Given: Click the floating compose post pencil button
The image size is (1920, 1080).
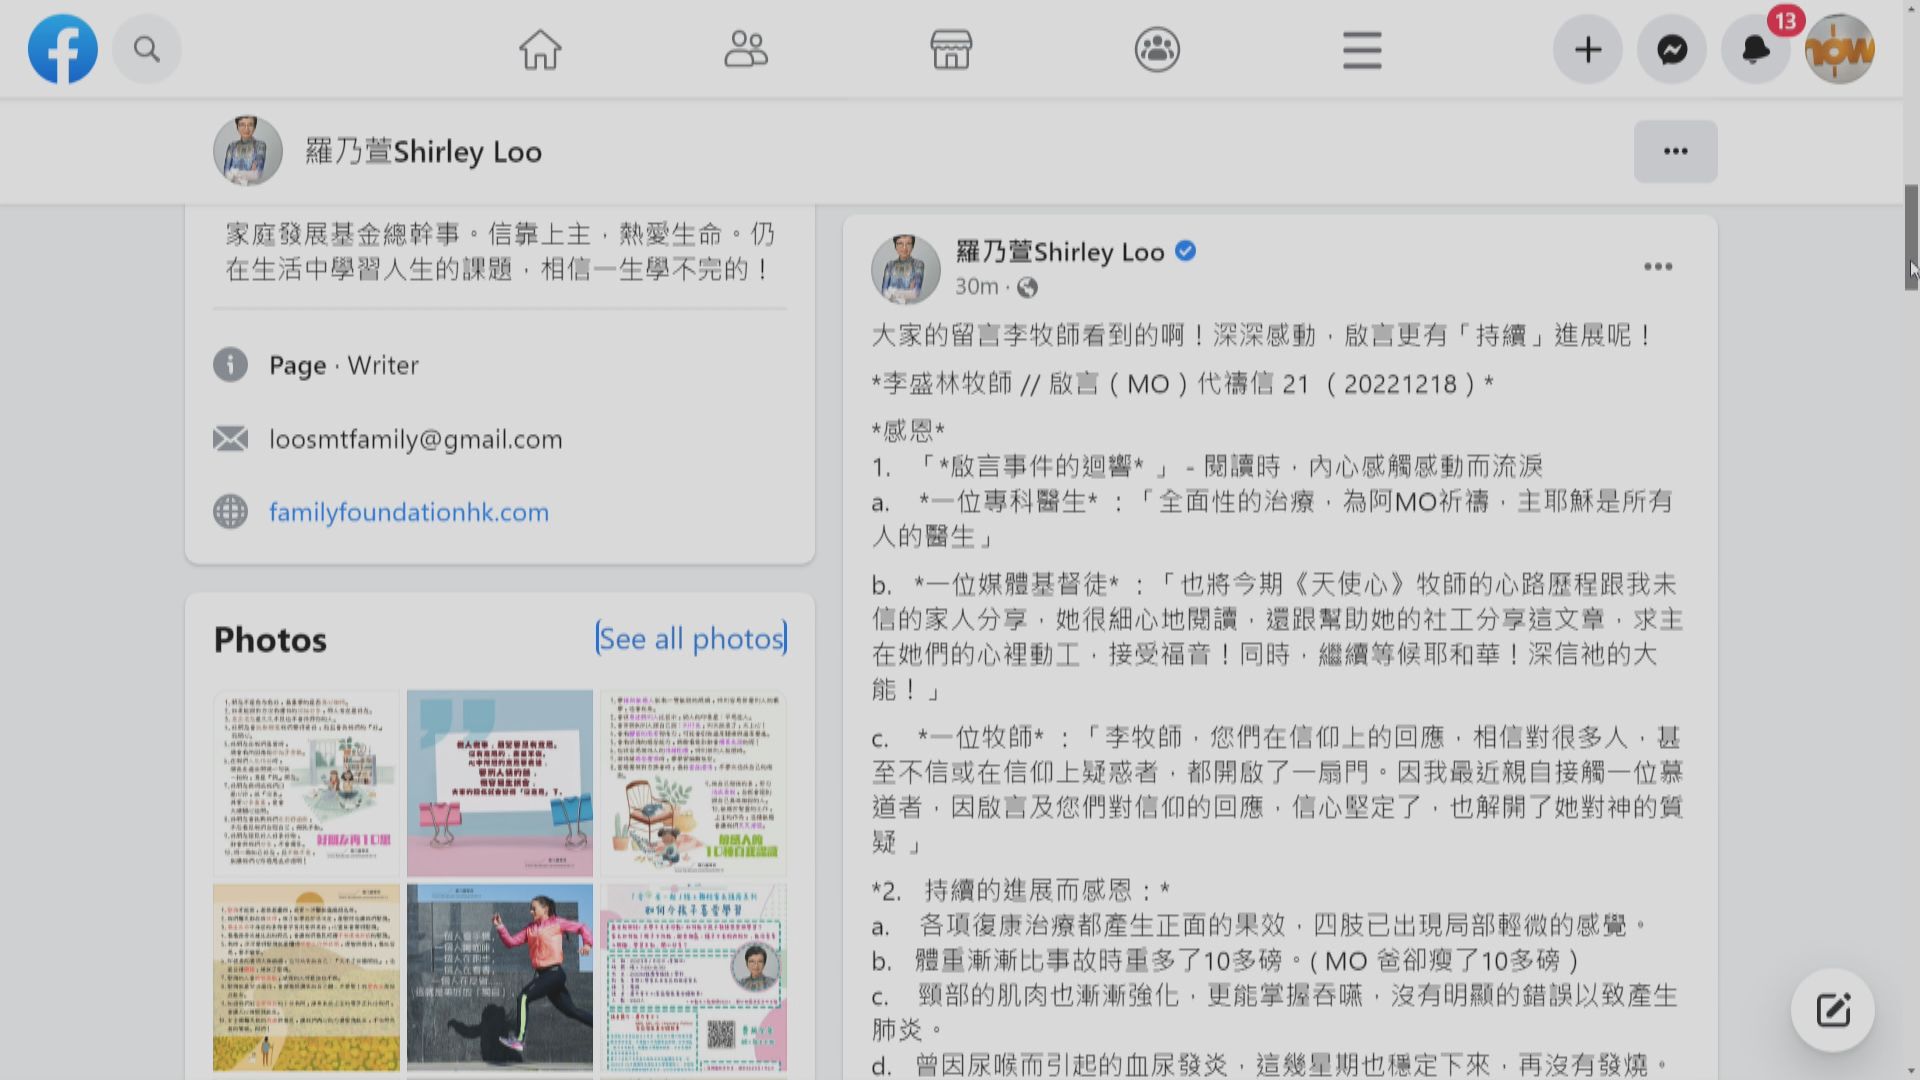Looking at the screenshot, I should tap(1831, 1010).
